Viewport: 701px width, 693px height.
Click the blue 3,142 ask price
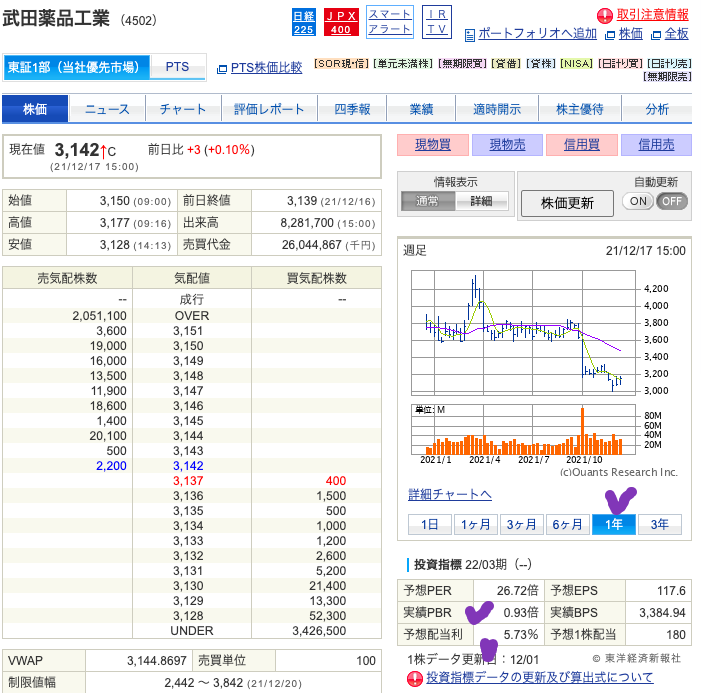coord(188,466)
